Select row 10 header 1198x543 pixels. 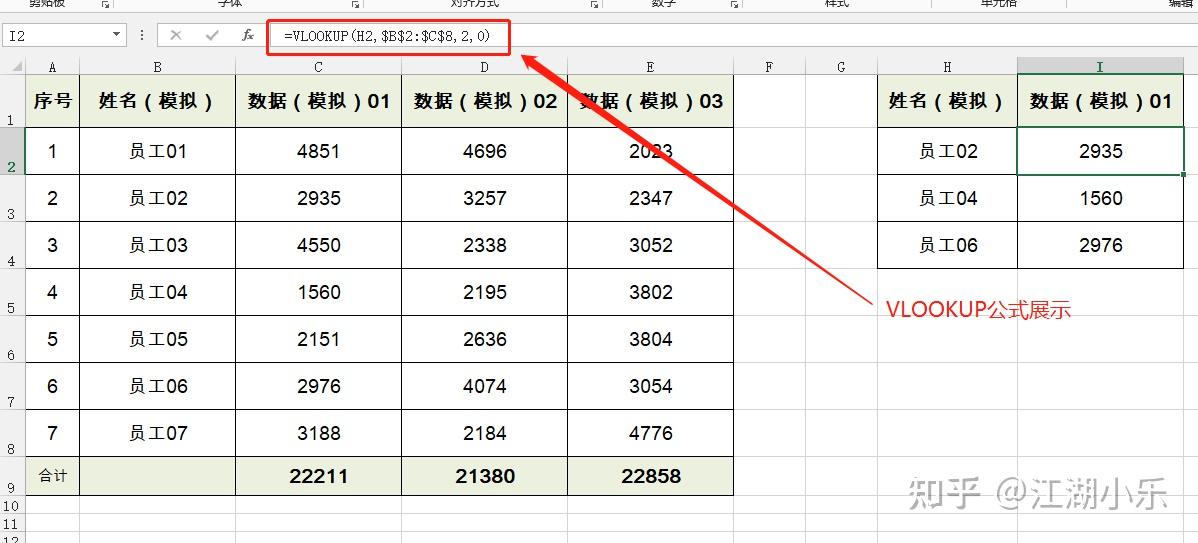tap(12, 506)
